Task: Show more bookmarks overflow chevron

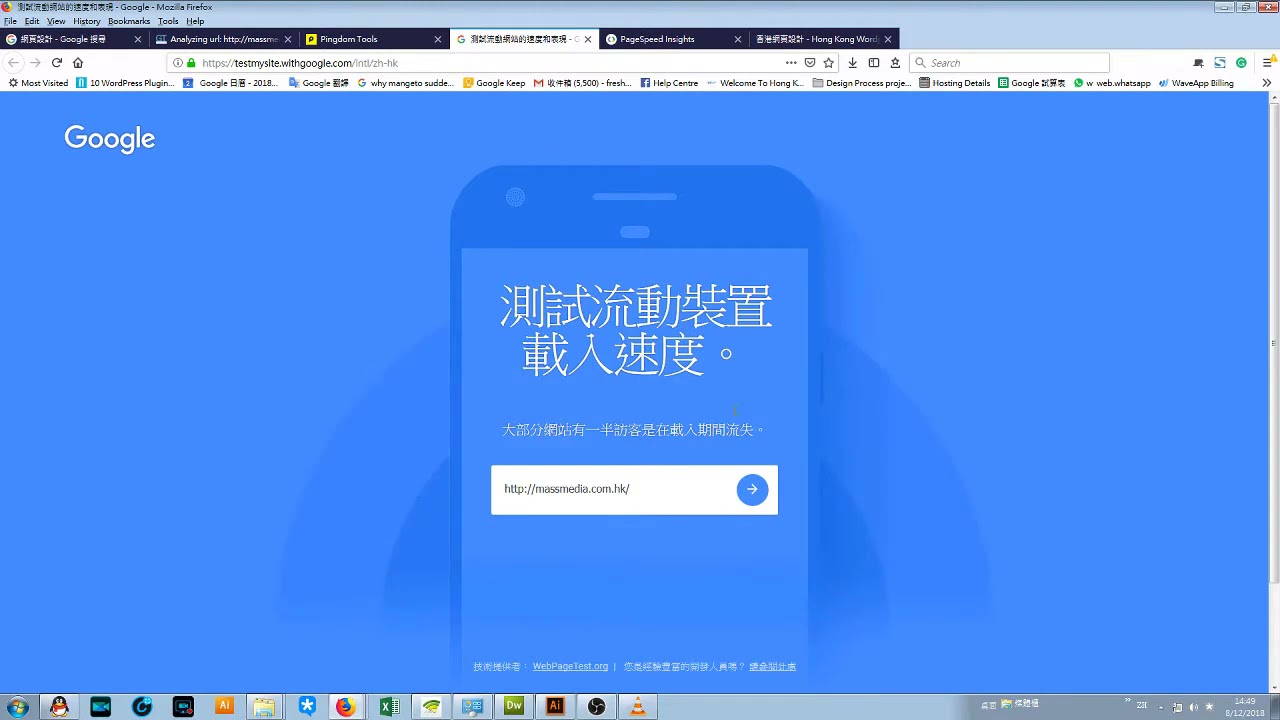Action: 1267,83
